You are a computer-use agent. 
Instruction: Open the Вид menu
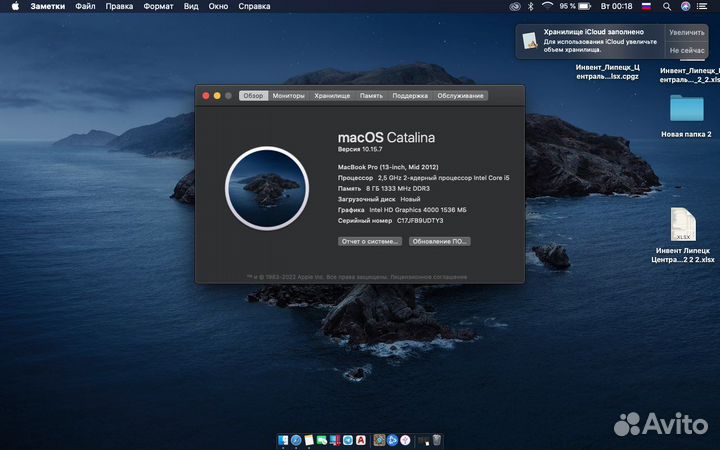click(191, 6)
